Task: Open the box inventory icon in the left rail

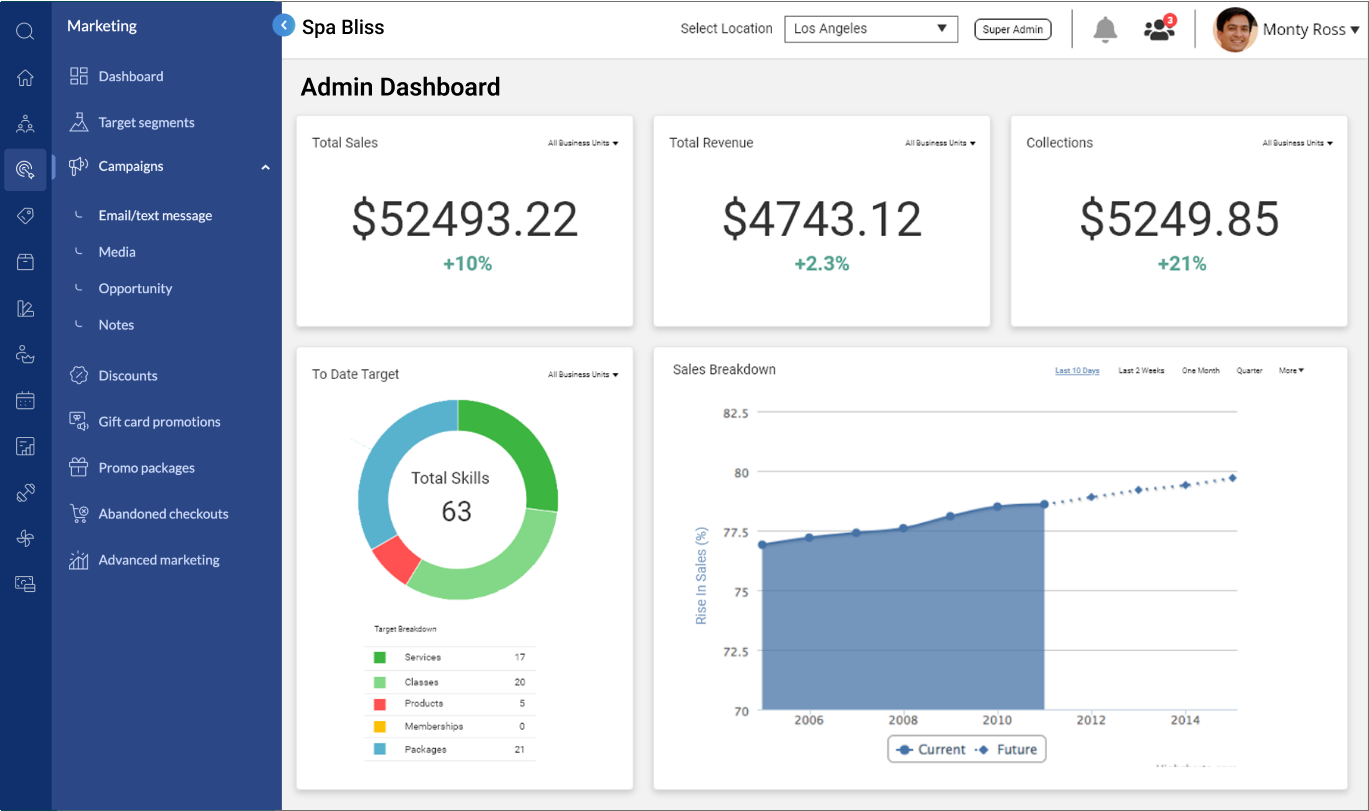Action: coord(25,262)
